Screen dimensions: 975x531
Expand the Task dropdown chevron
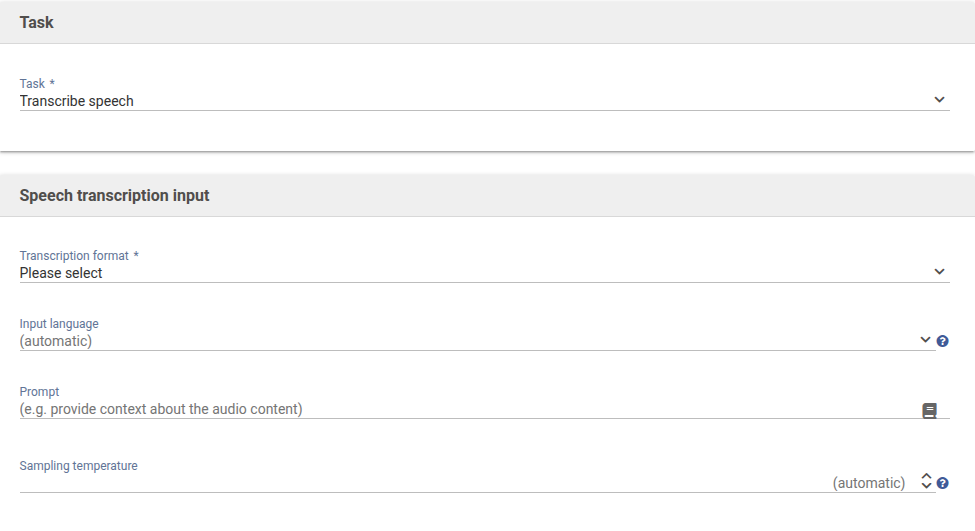coord(939,100)
